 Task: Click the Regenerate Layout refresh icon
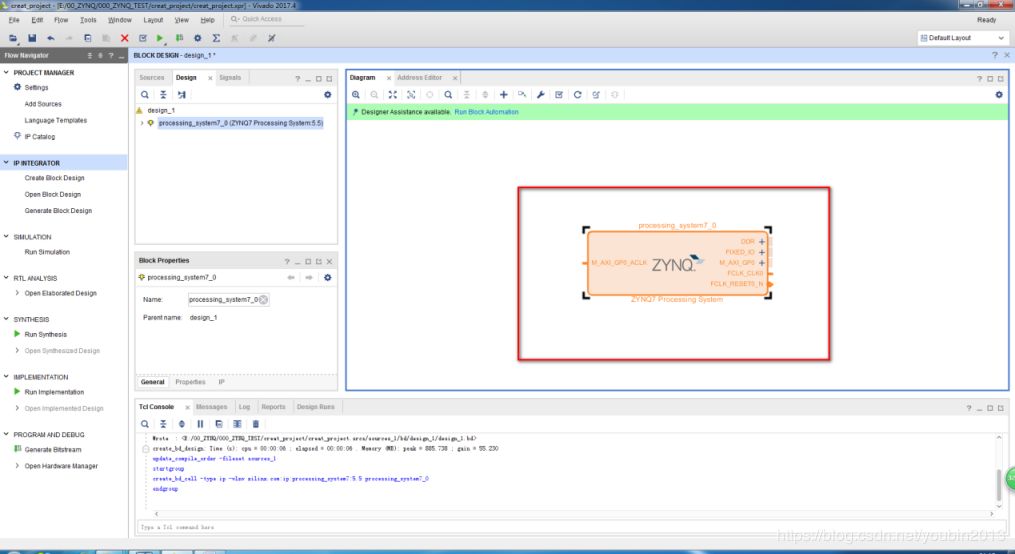(x=577, y=94)
